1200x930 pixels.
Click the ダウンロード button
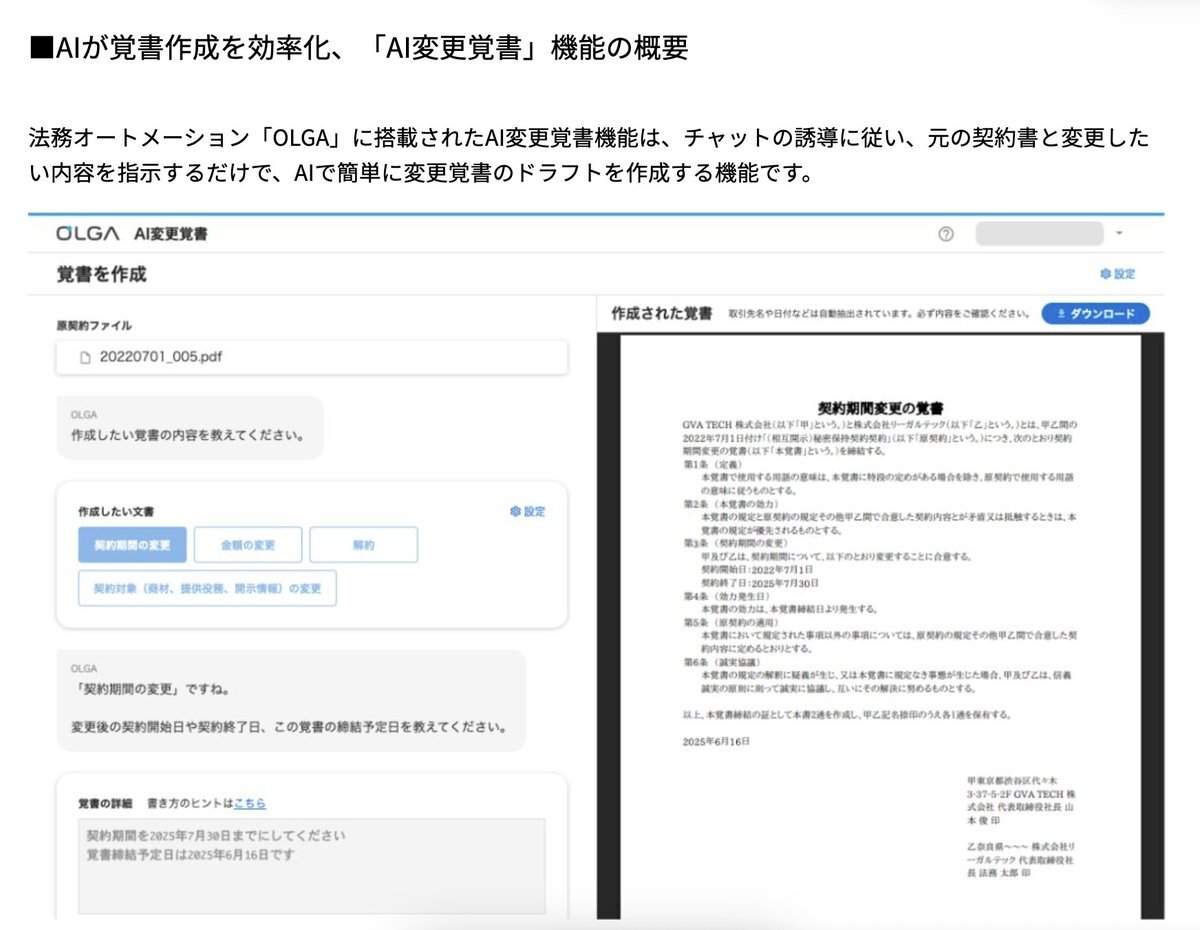point(1096,314)
